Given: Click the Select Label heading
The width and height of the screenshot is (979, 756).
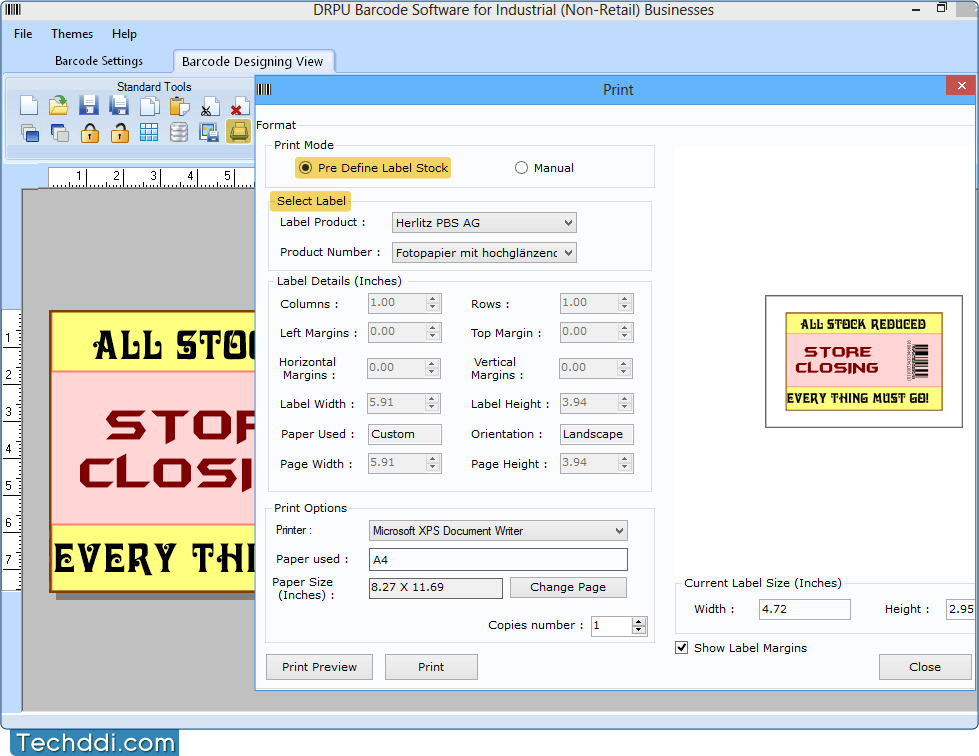Looking at the screenshot, I should (311, 201).
